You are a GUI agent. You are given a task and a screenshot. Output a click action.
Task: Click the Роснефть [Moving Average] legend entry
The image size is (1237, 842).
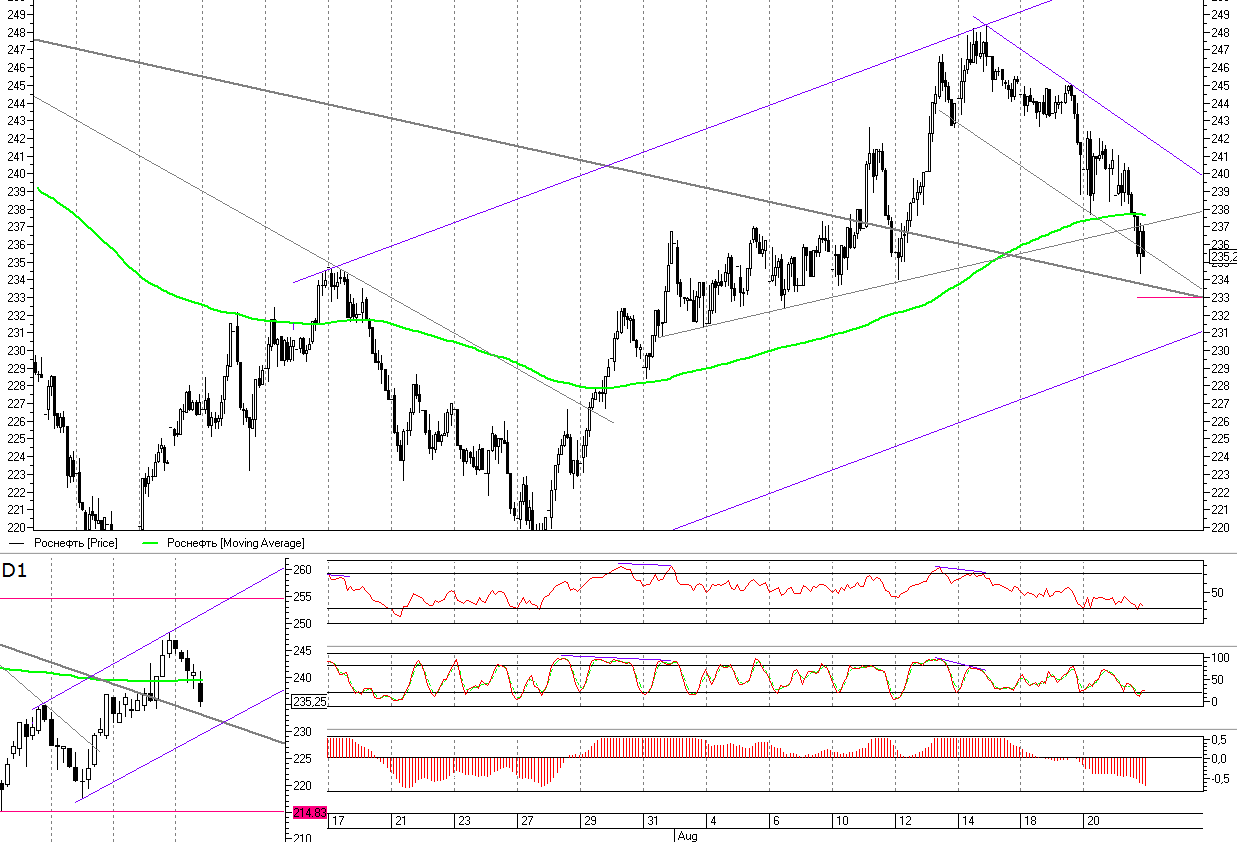pyautogui.click(x=235, y=543)
